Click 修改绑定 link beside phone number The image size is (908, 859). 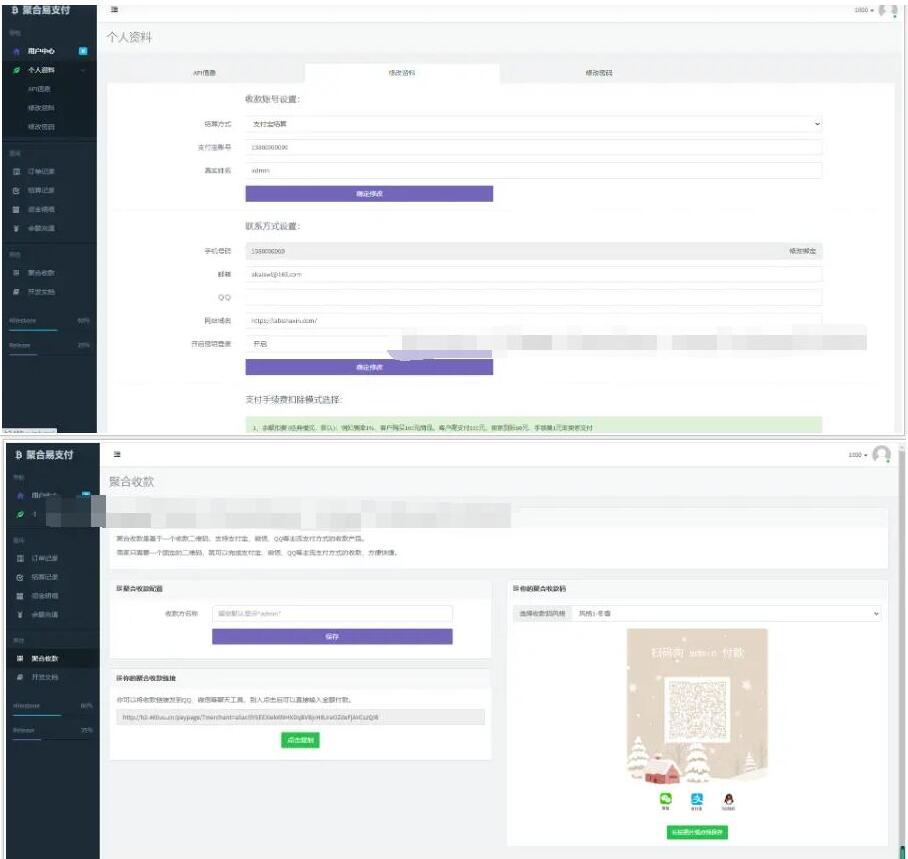[802, 251]
